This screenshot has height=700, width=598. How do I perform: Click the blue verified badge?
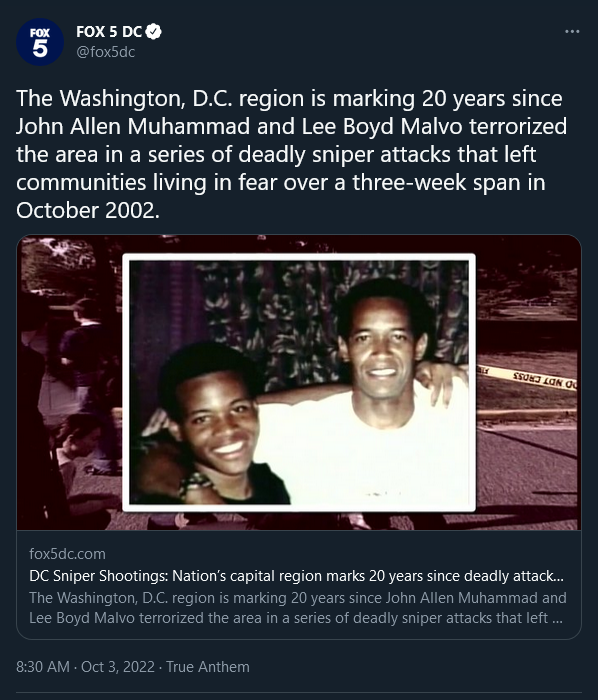pyautogui.click(x=154, y=32)
